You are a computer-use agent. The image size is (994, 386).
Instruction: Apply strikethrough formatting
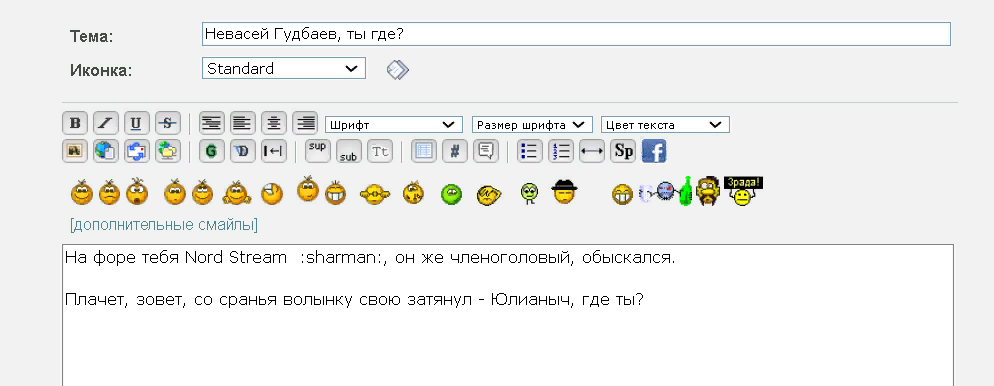coord(168,123)
